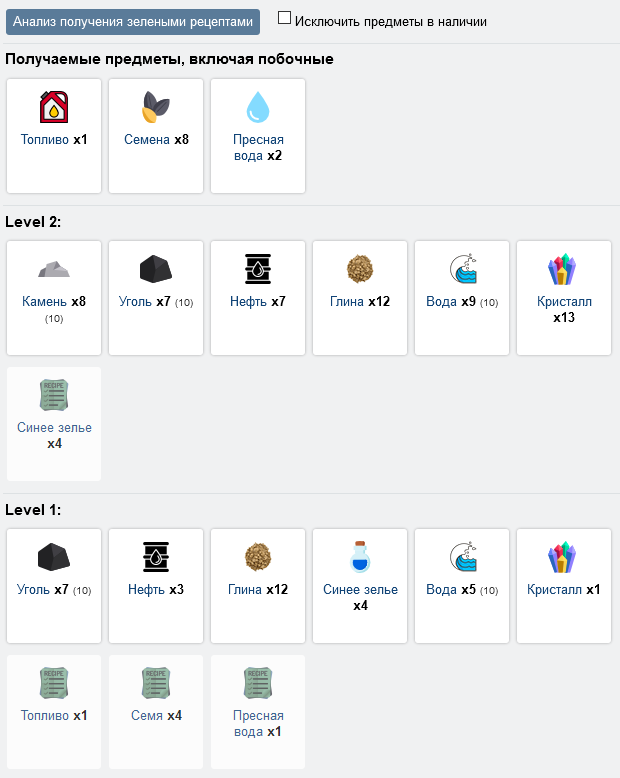Click the fresh water droplet icon

coord(258,107)
